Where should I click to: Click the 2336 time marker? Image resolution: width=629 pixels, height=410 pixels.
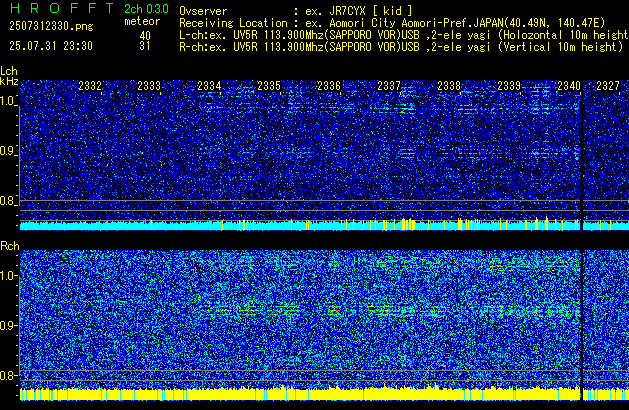[x=329, y=86]
